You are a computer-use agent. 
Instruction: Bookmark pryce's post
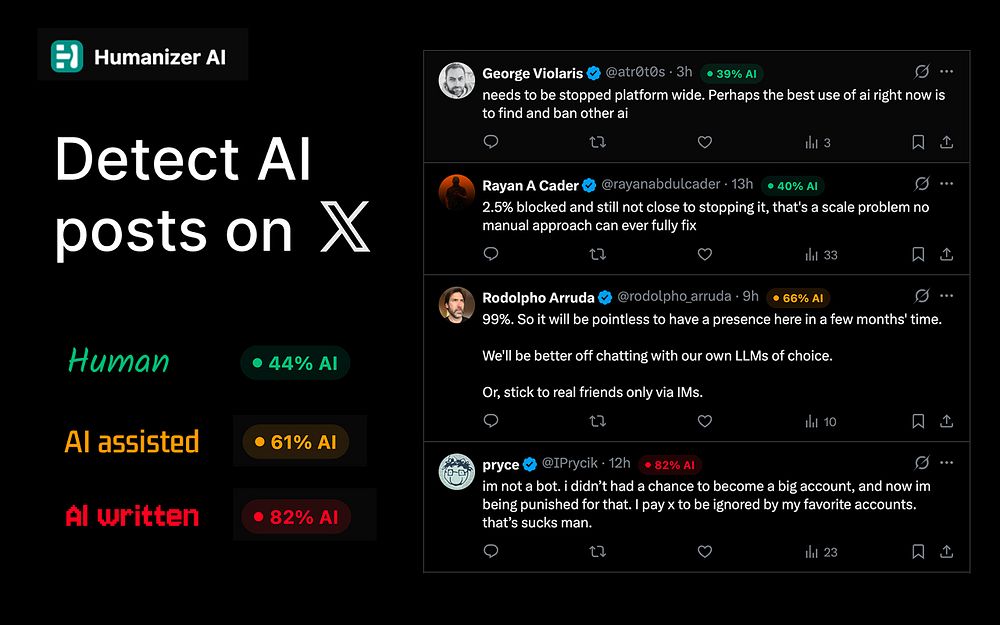click(x=918, y=552)
